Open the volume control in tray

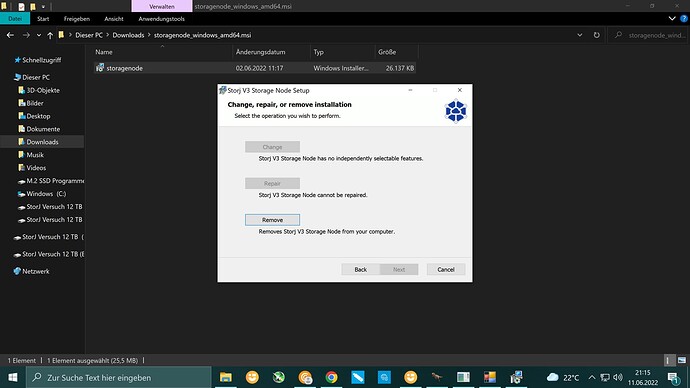[618, 377]
